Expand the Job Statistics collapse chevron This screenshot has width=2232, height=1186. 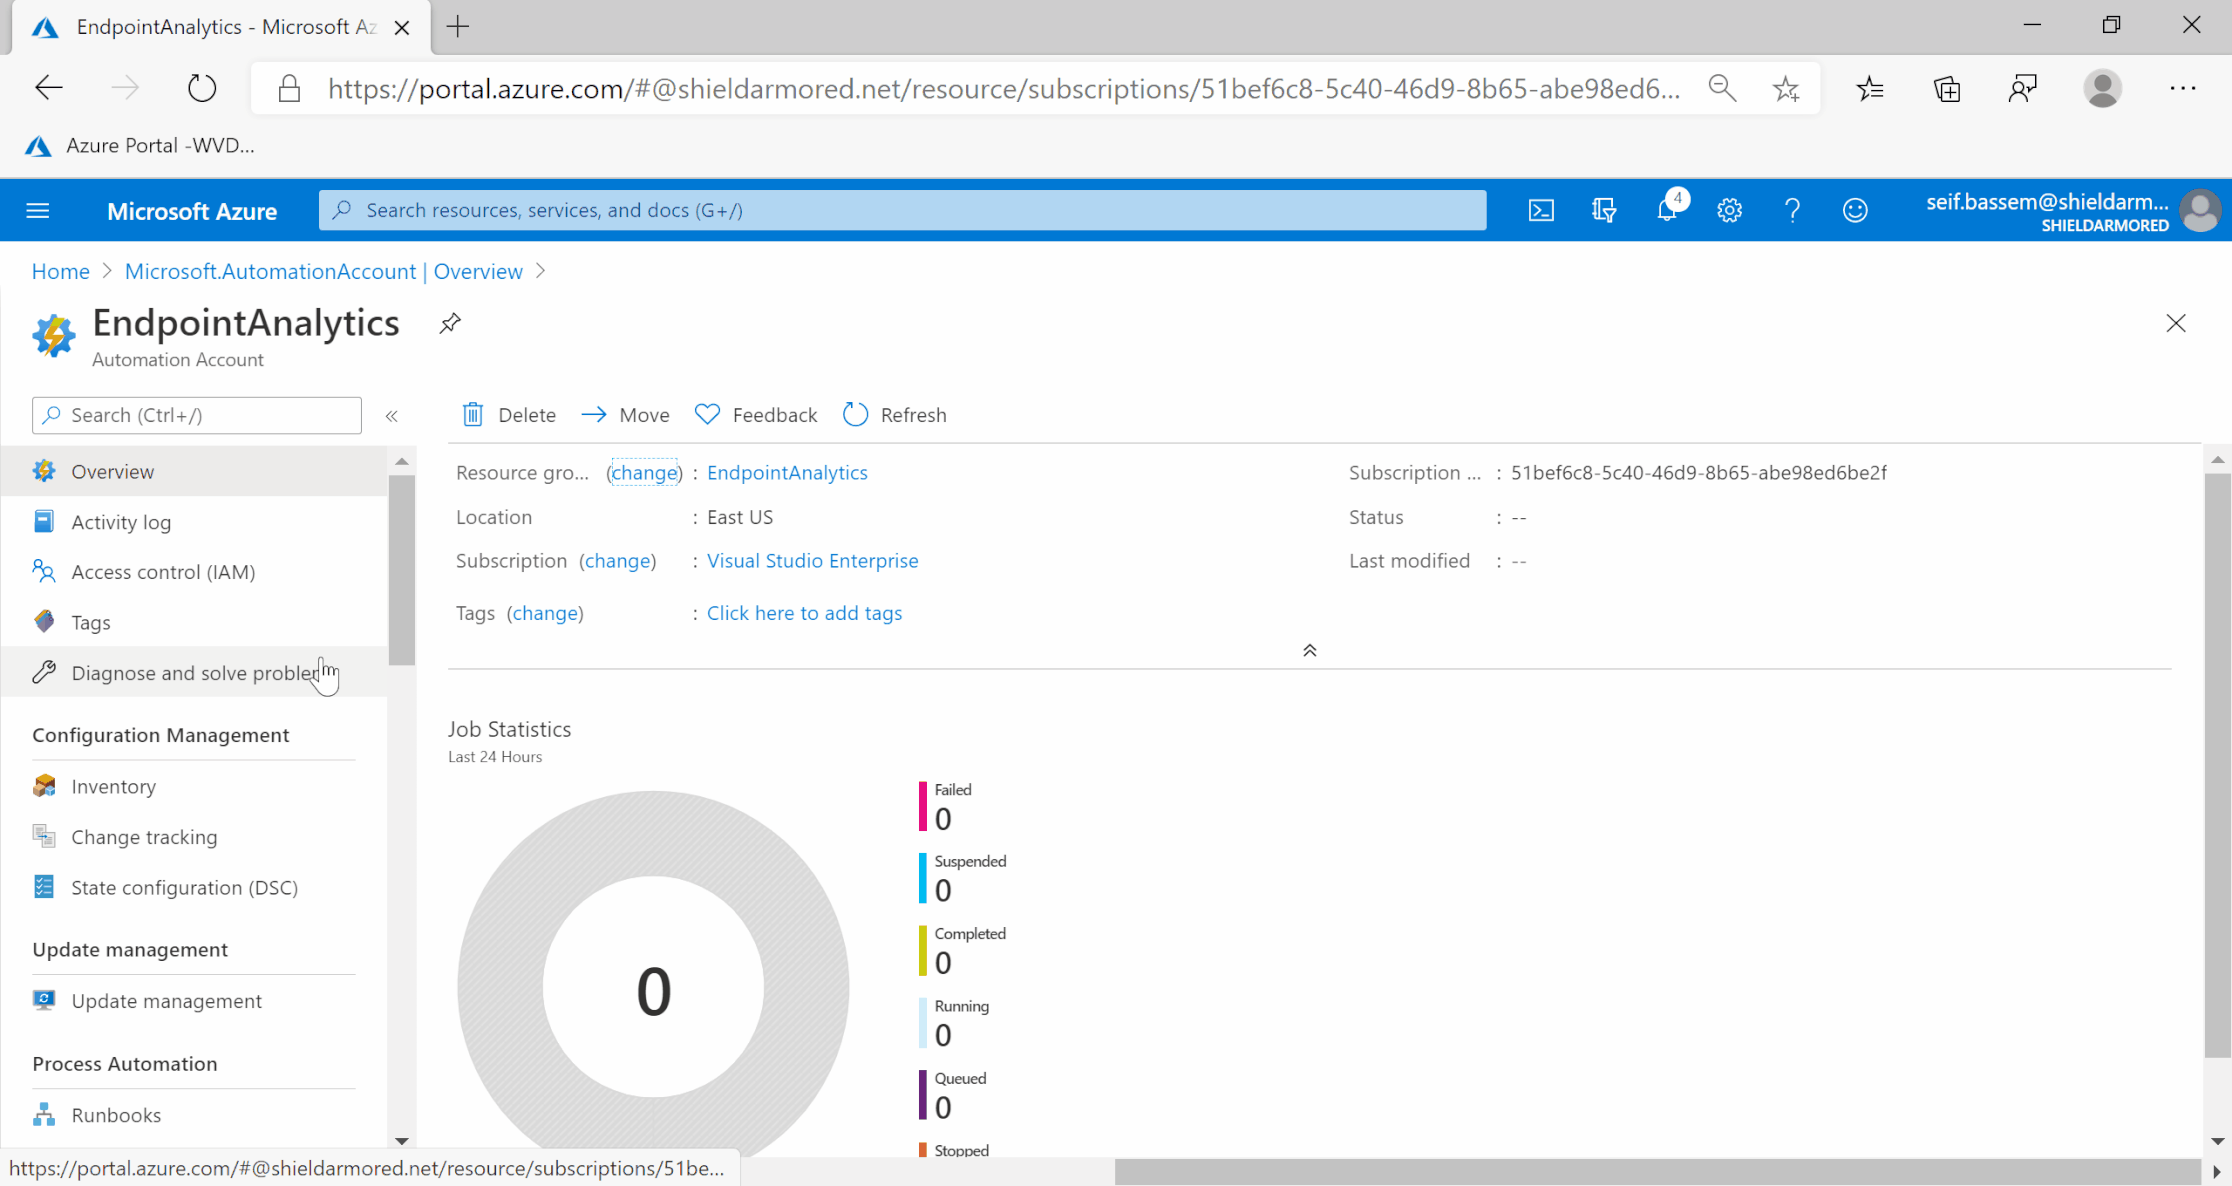[x=1309, y=650]
